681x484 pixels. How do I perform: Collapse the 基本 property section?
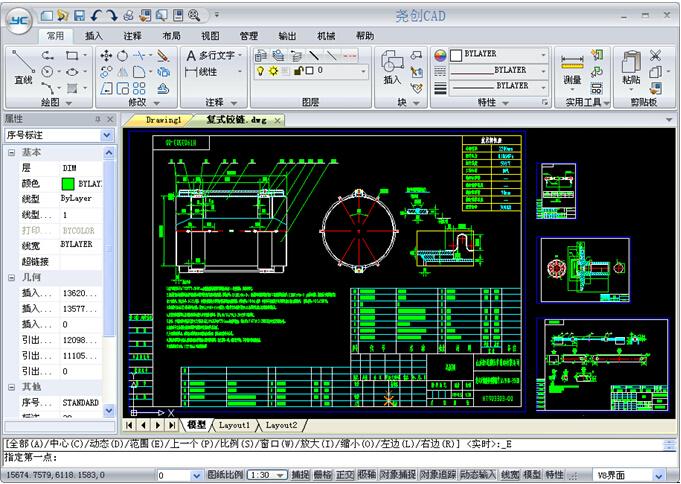[11, 152]
